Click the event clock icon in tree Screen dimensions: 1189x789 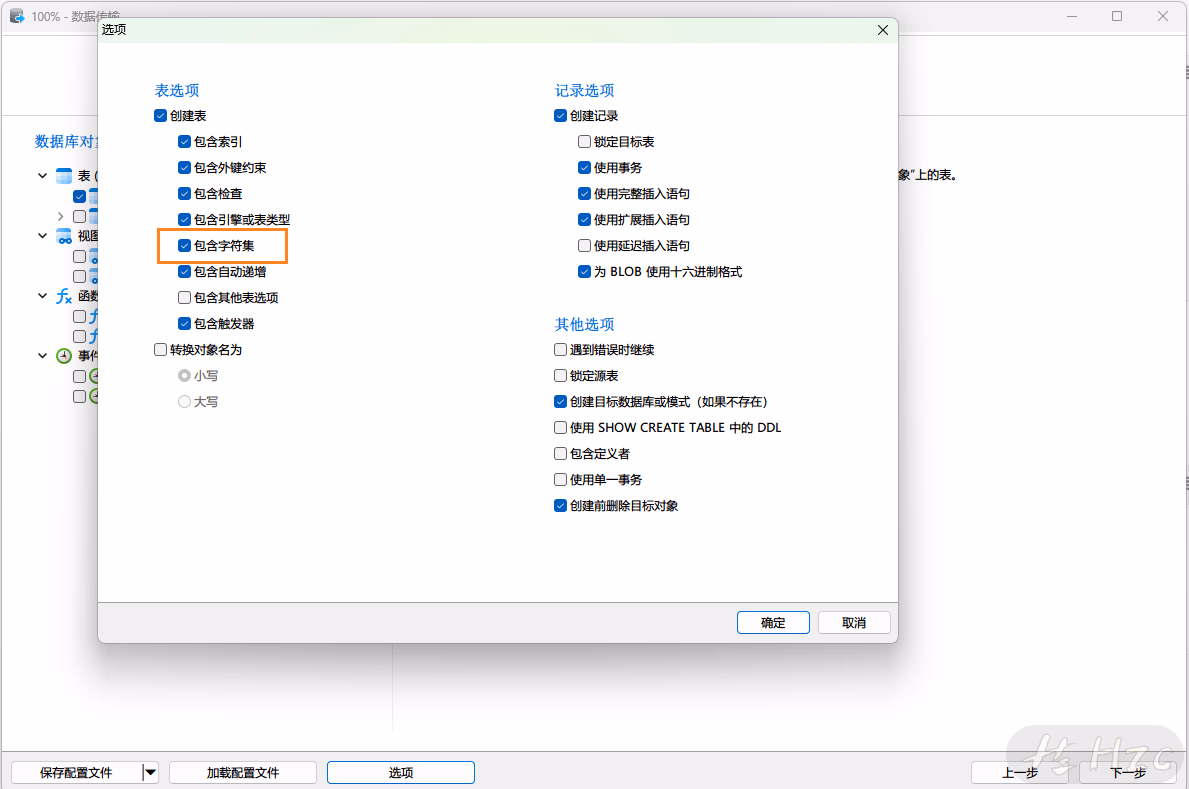pyautogui.click(x=64, y=356)
